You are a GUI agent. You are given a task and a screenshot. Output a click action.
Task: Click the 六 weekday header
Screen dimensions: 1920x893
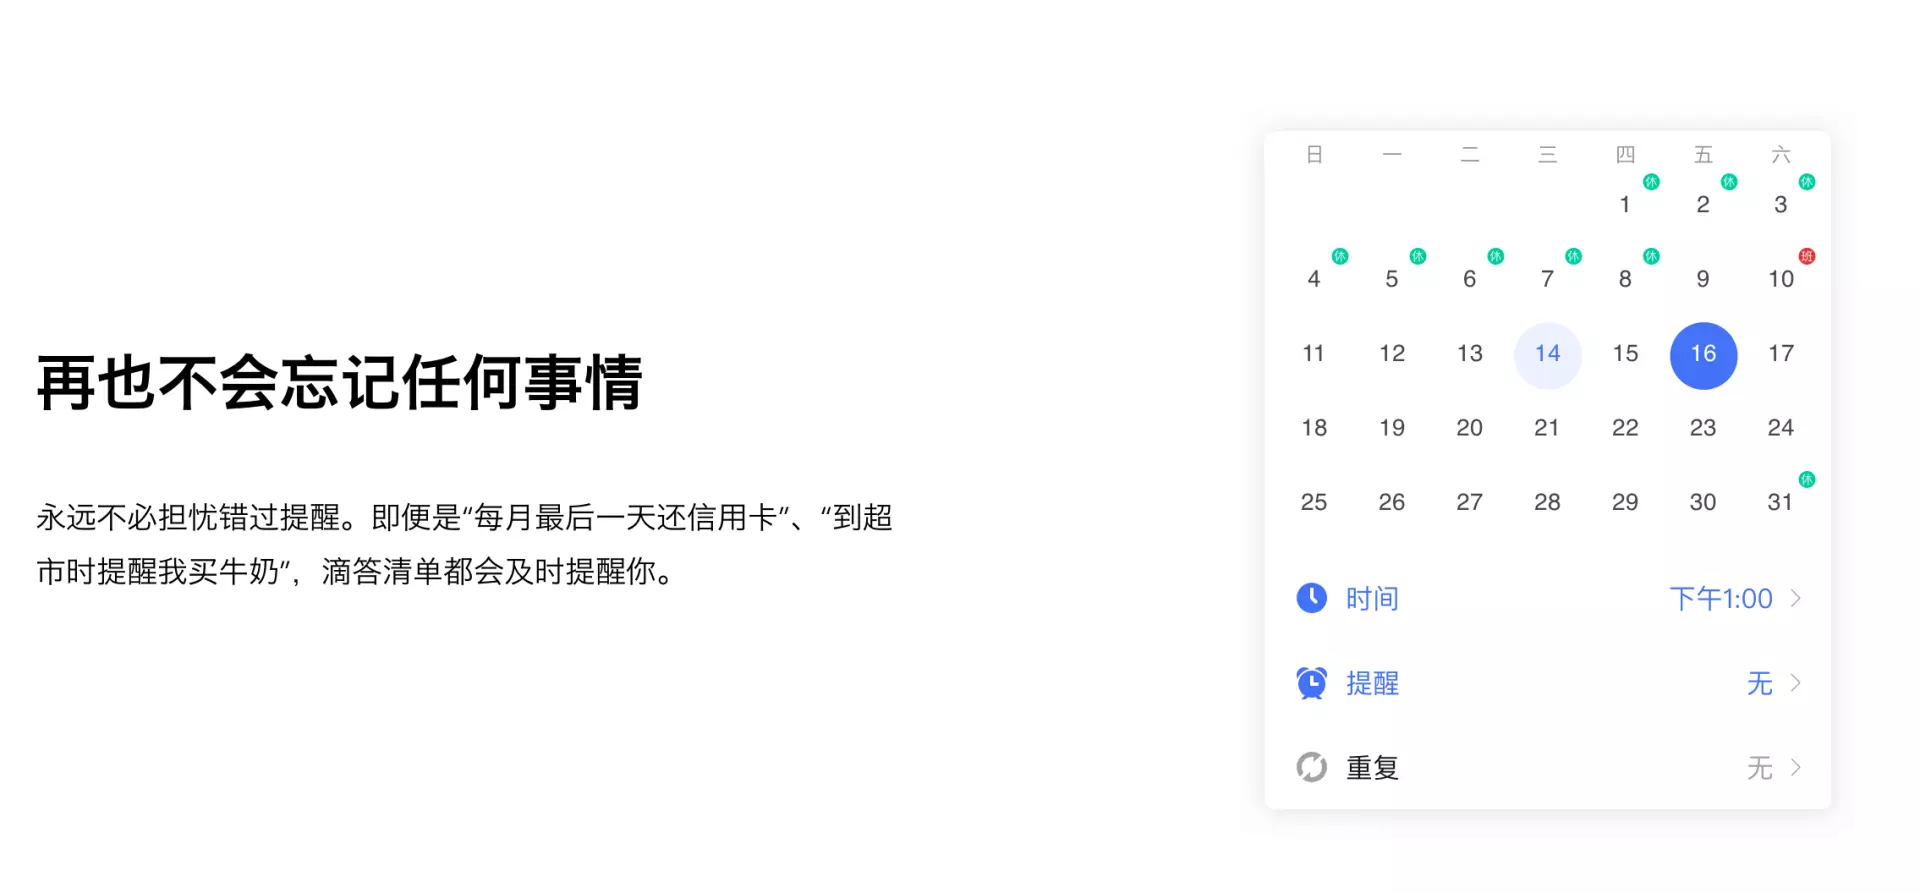click(1781, 154)
